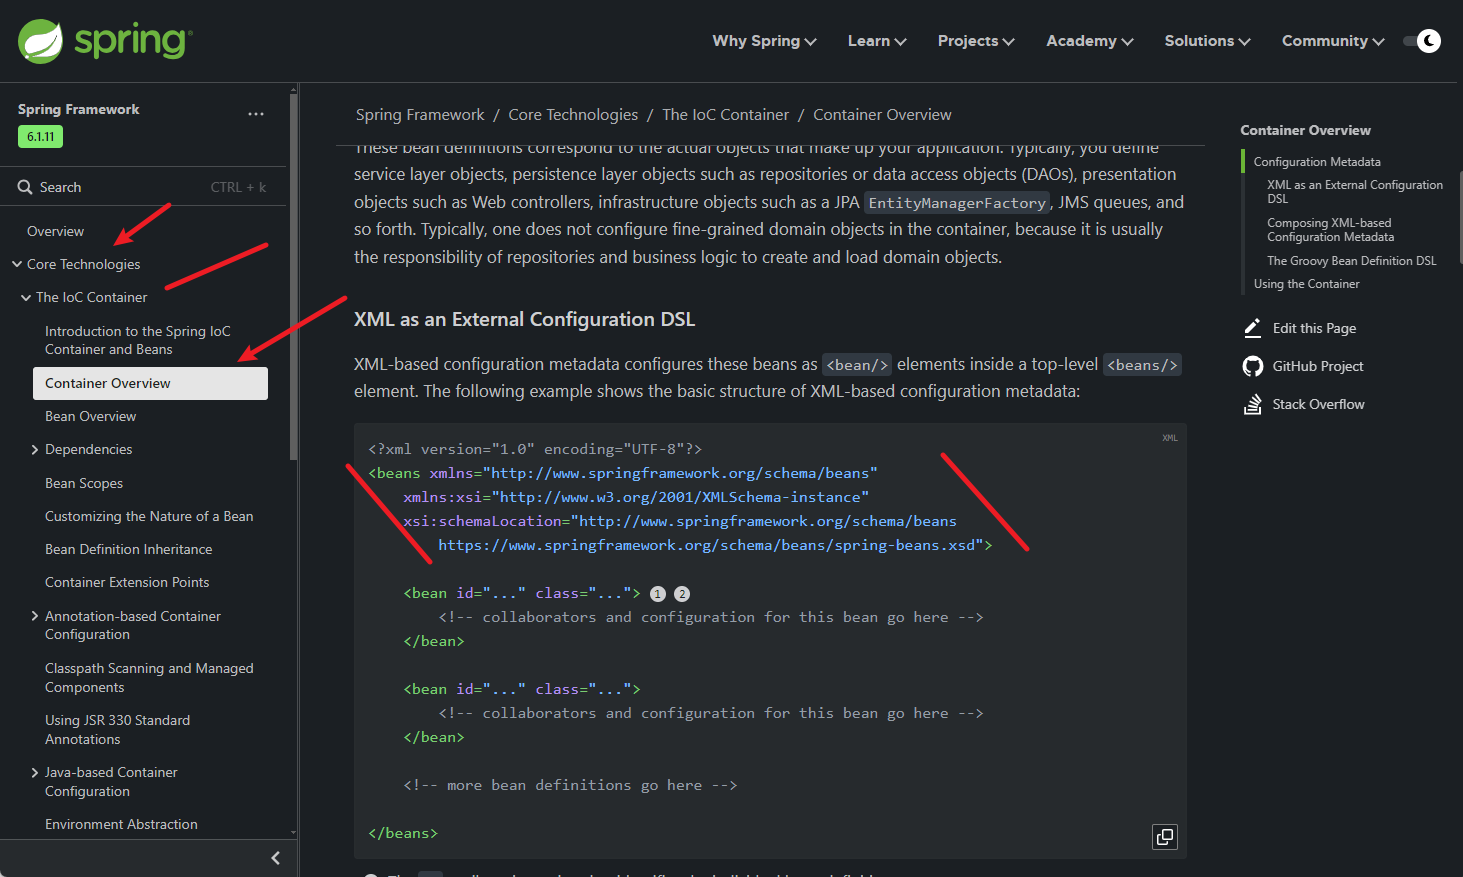Click Spring Framework breadcrumb

point(420,115)
